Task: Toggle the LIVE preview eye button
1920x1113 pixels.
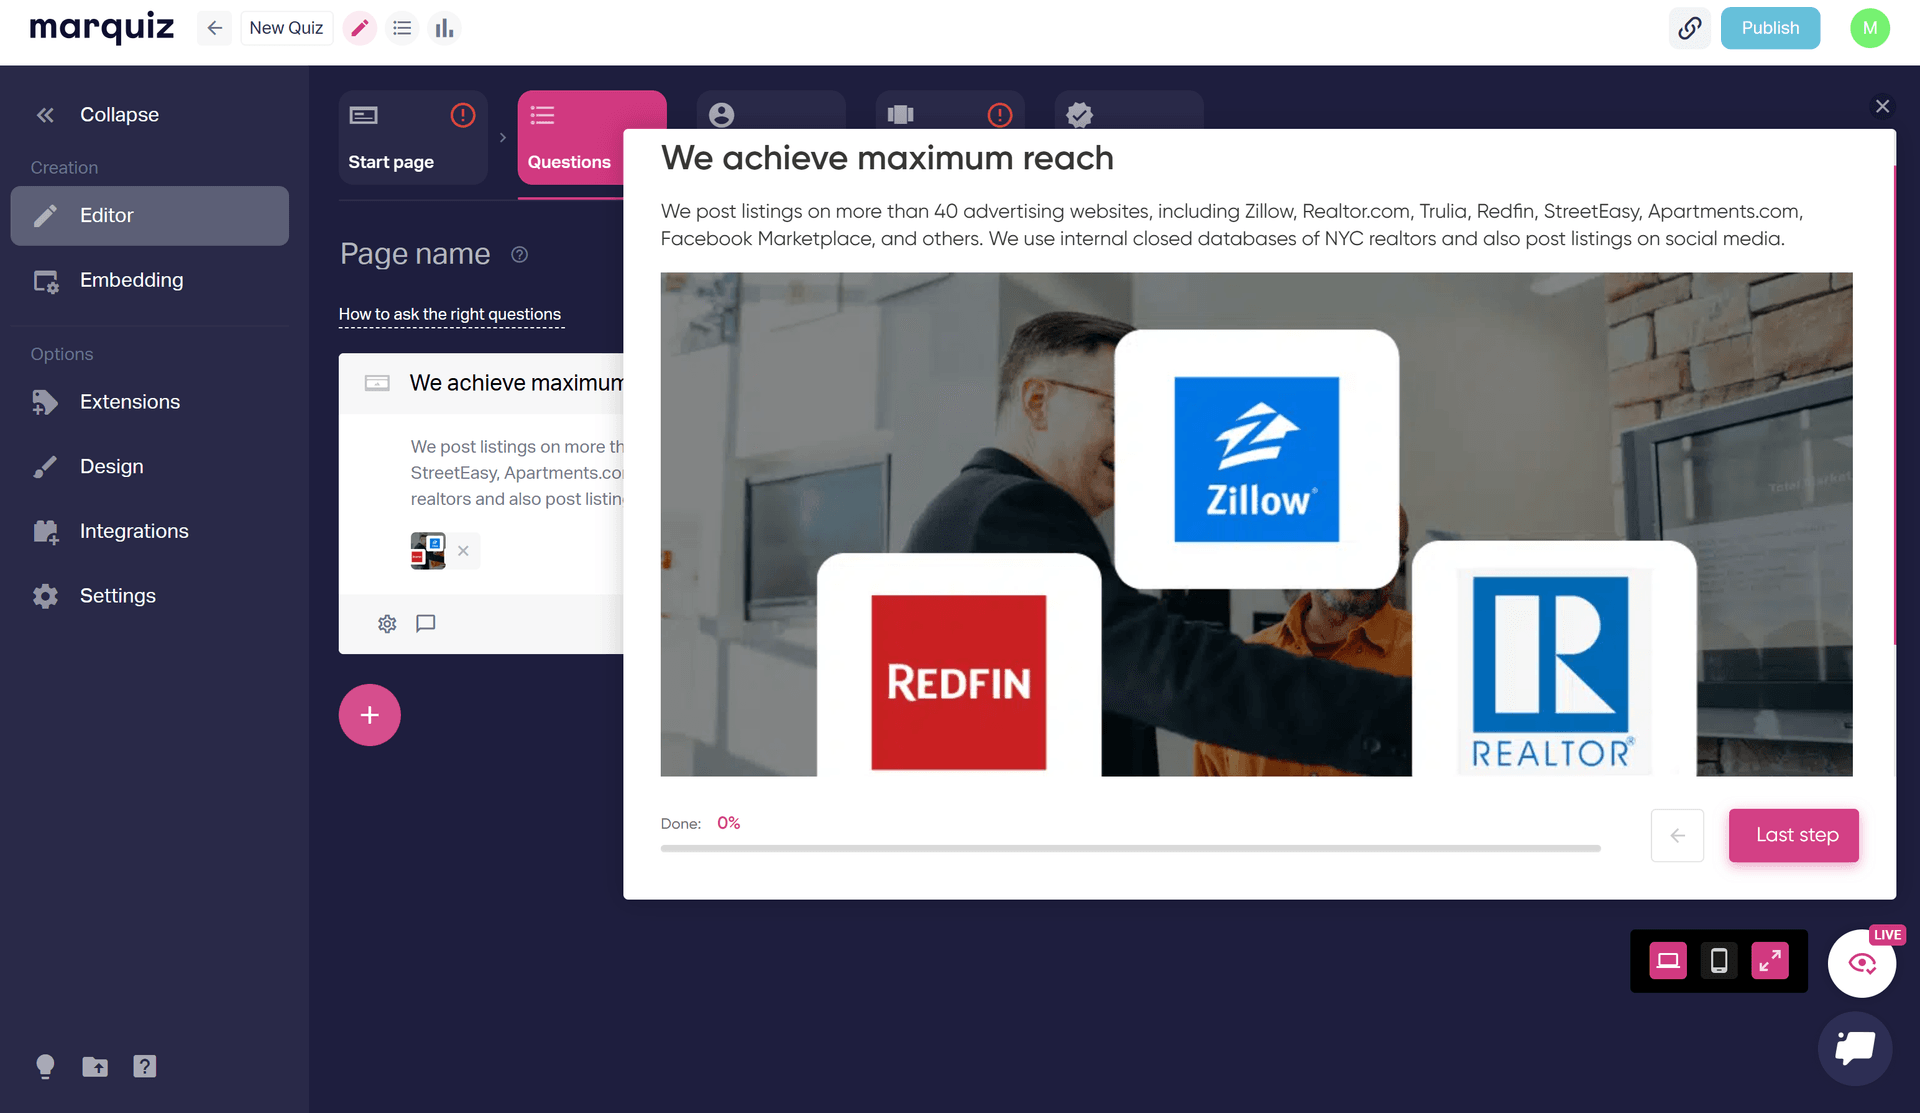Action: (1862, 963)
